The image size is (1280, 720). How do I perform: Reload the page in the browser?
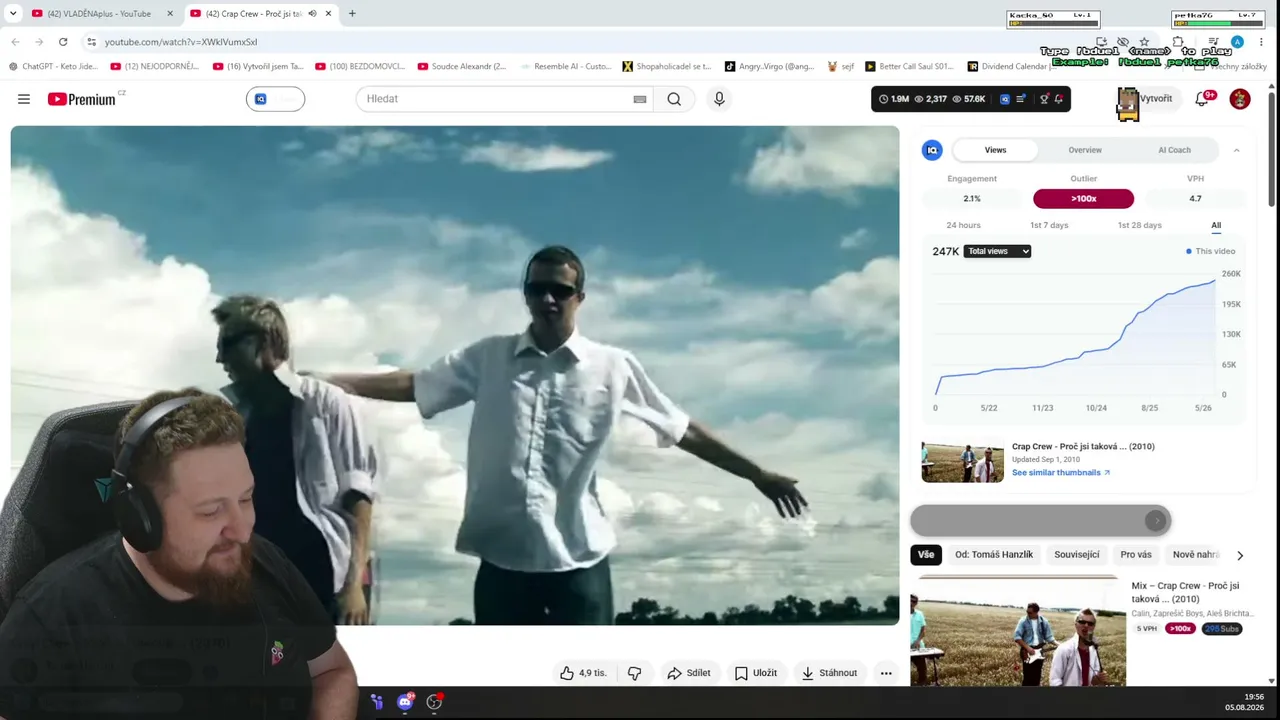coord(63,42)
